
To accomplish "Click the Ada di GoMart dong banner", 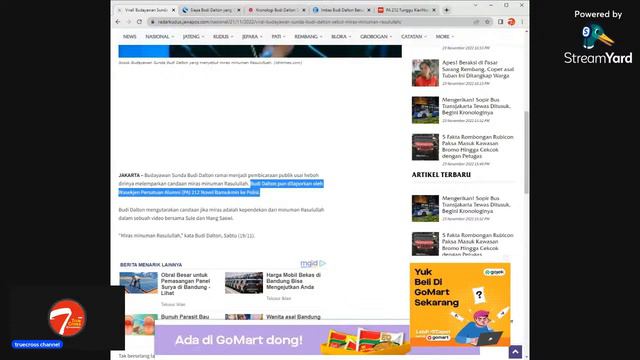I will [x=282, y=340].
